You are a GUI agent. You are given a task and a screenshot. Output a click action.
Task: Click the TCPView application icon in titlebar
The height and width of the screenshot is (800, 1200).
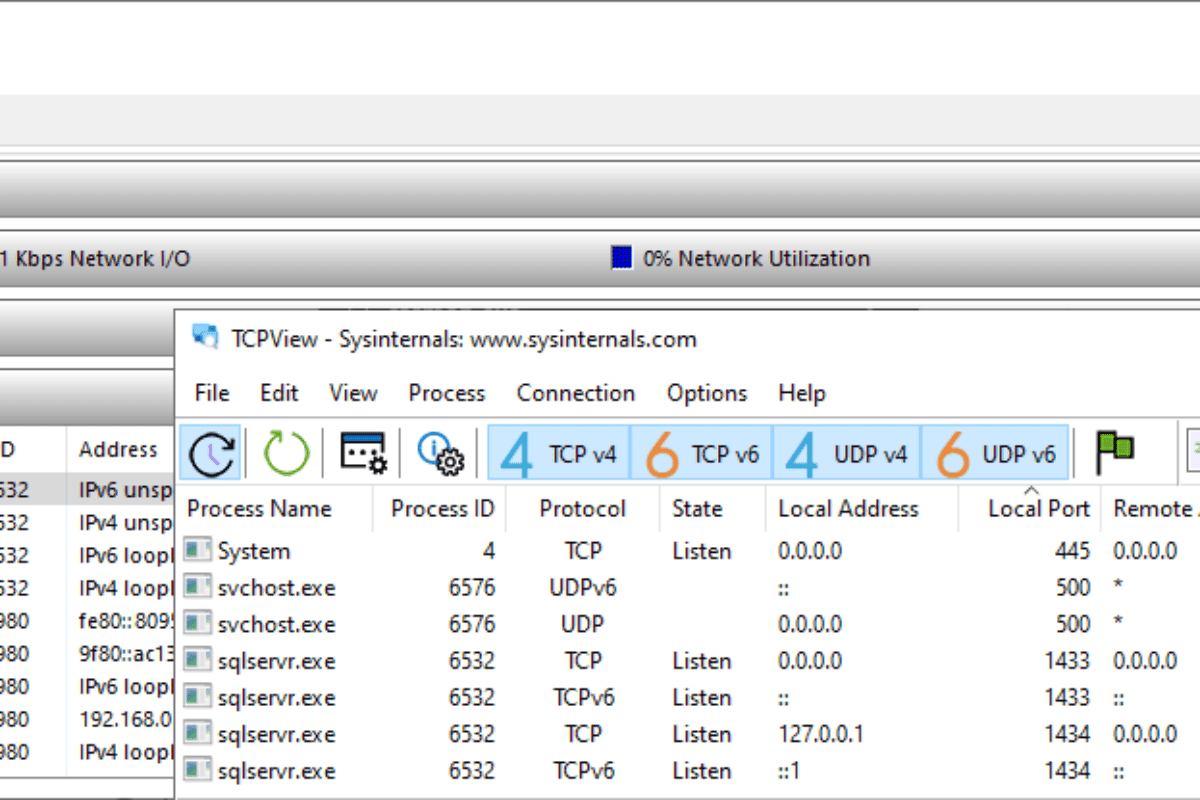click(207, 338)
